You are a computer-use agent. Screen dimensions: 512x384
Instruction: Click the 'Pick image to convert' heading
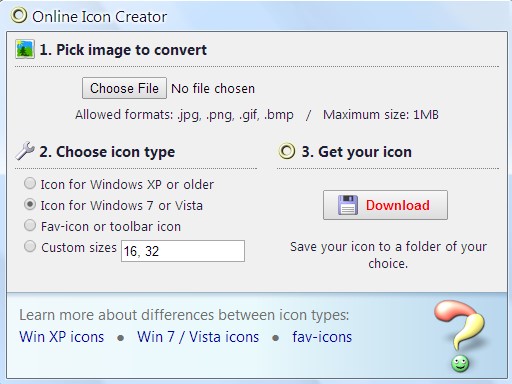123,50
